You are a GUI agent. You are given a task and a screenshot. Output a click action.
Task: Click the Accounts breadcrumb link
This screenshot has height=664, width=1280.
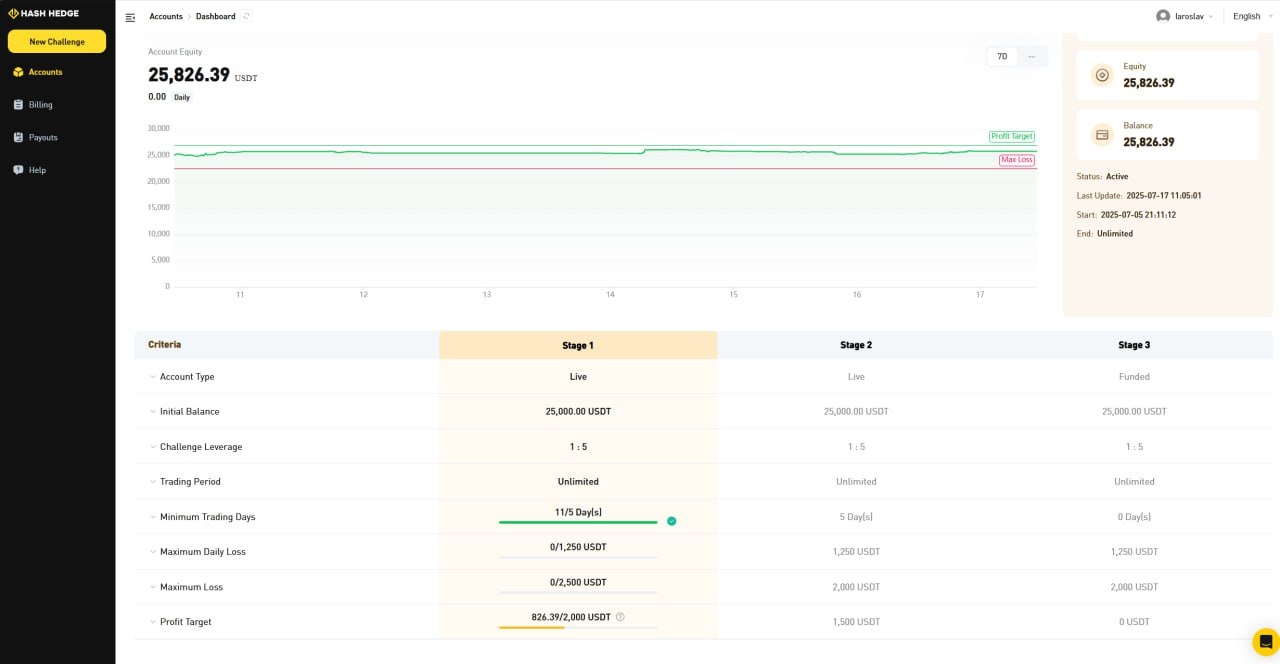point(166,17)
